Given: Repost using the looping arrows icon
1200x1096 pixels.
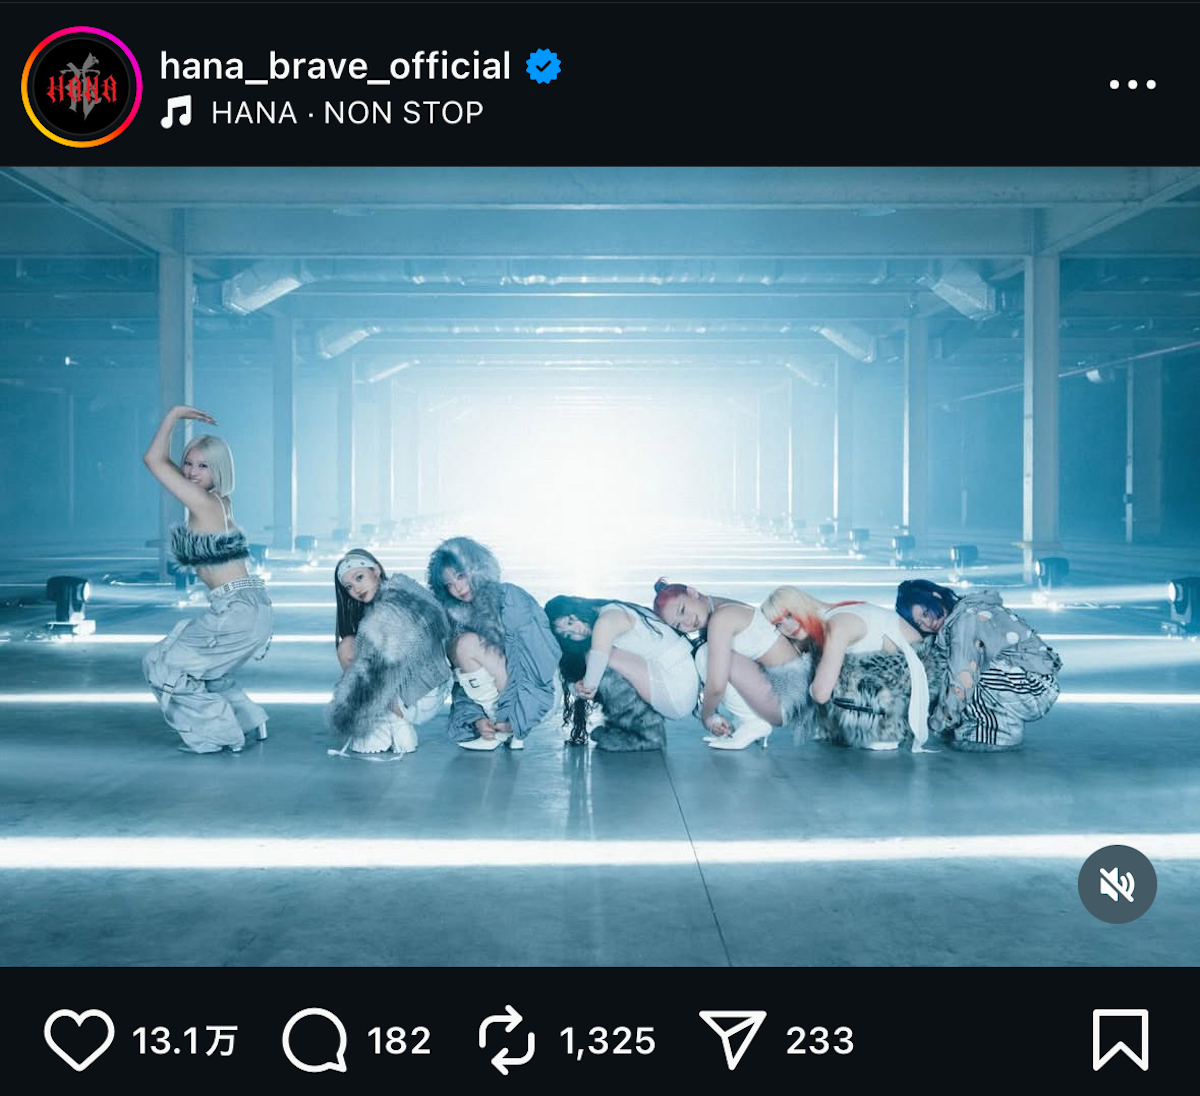Looking at the screenshot, I should [507, 1040].
